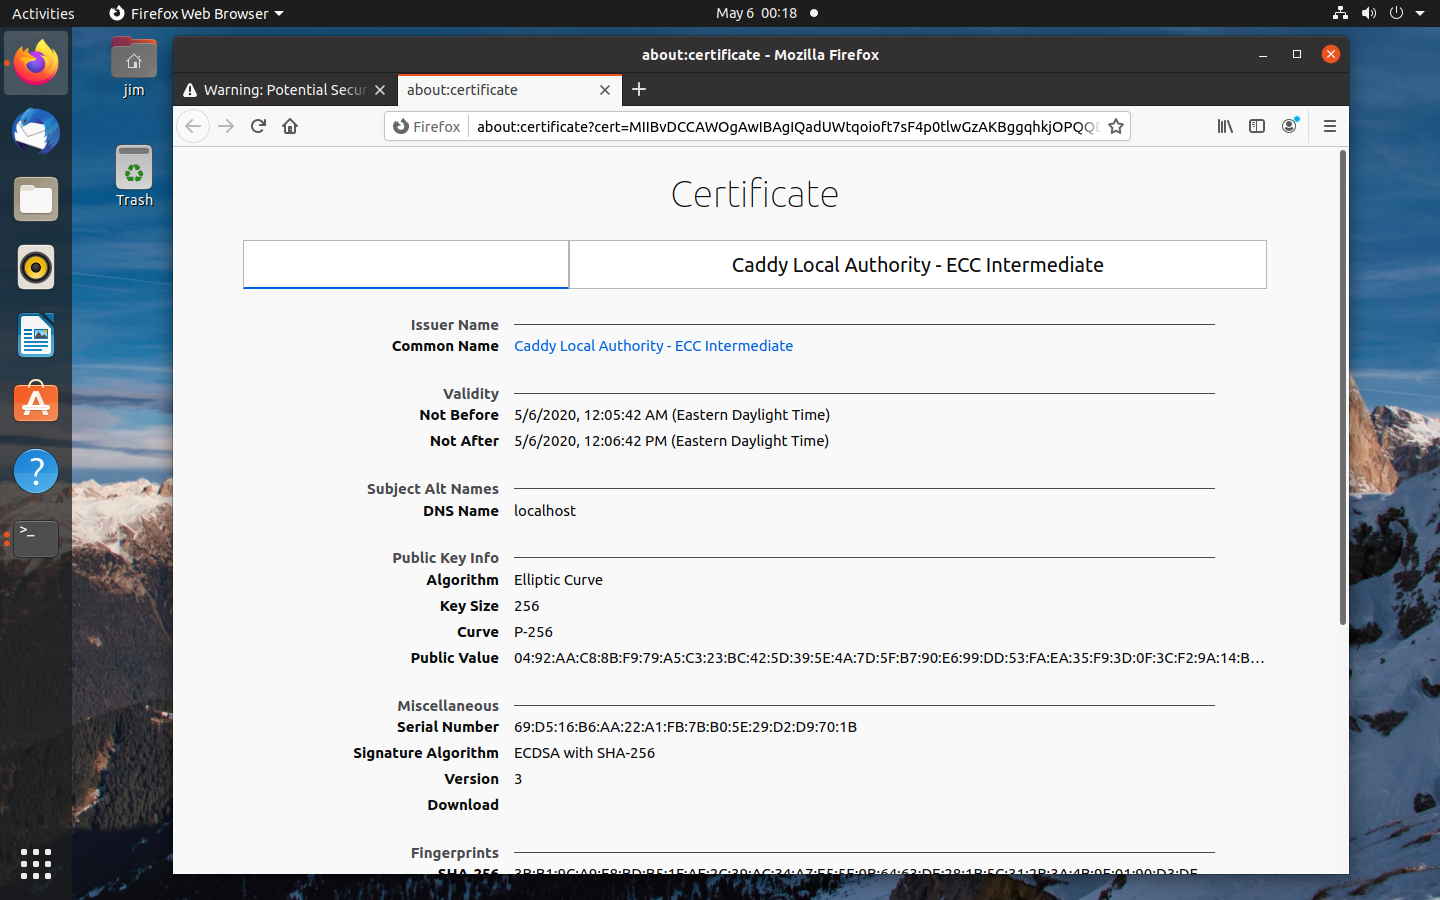The image size is (1440, 900).
Task: Follow the Caddy Local Authority issuer link
Action: pos(654,346)
